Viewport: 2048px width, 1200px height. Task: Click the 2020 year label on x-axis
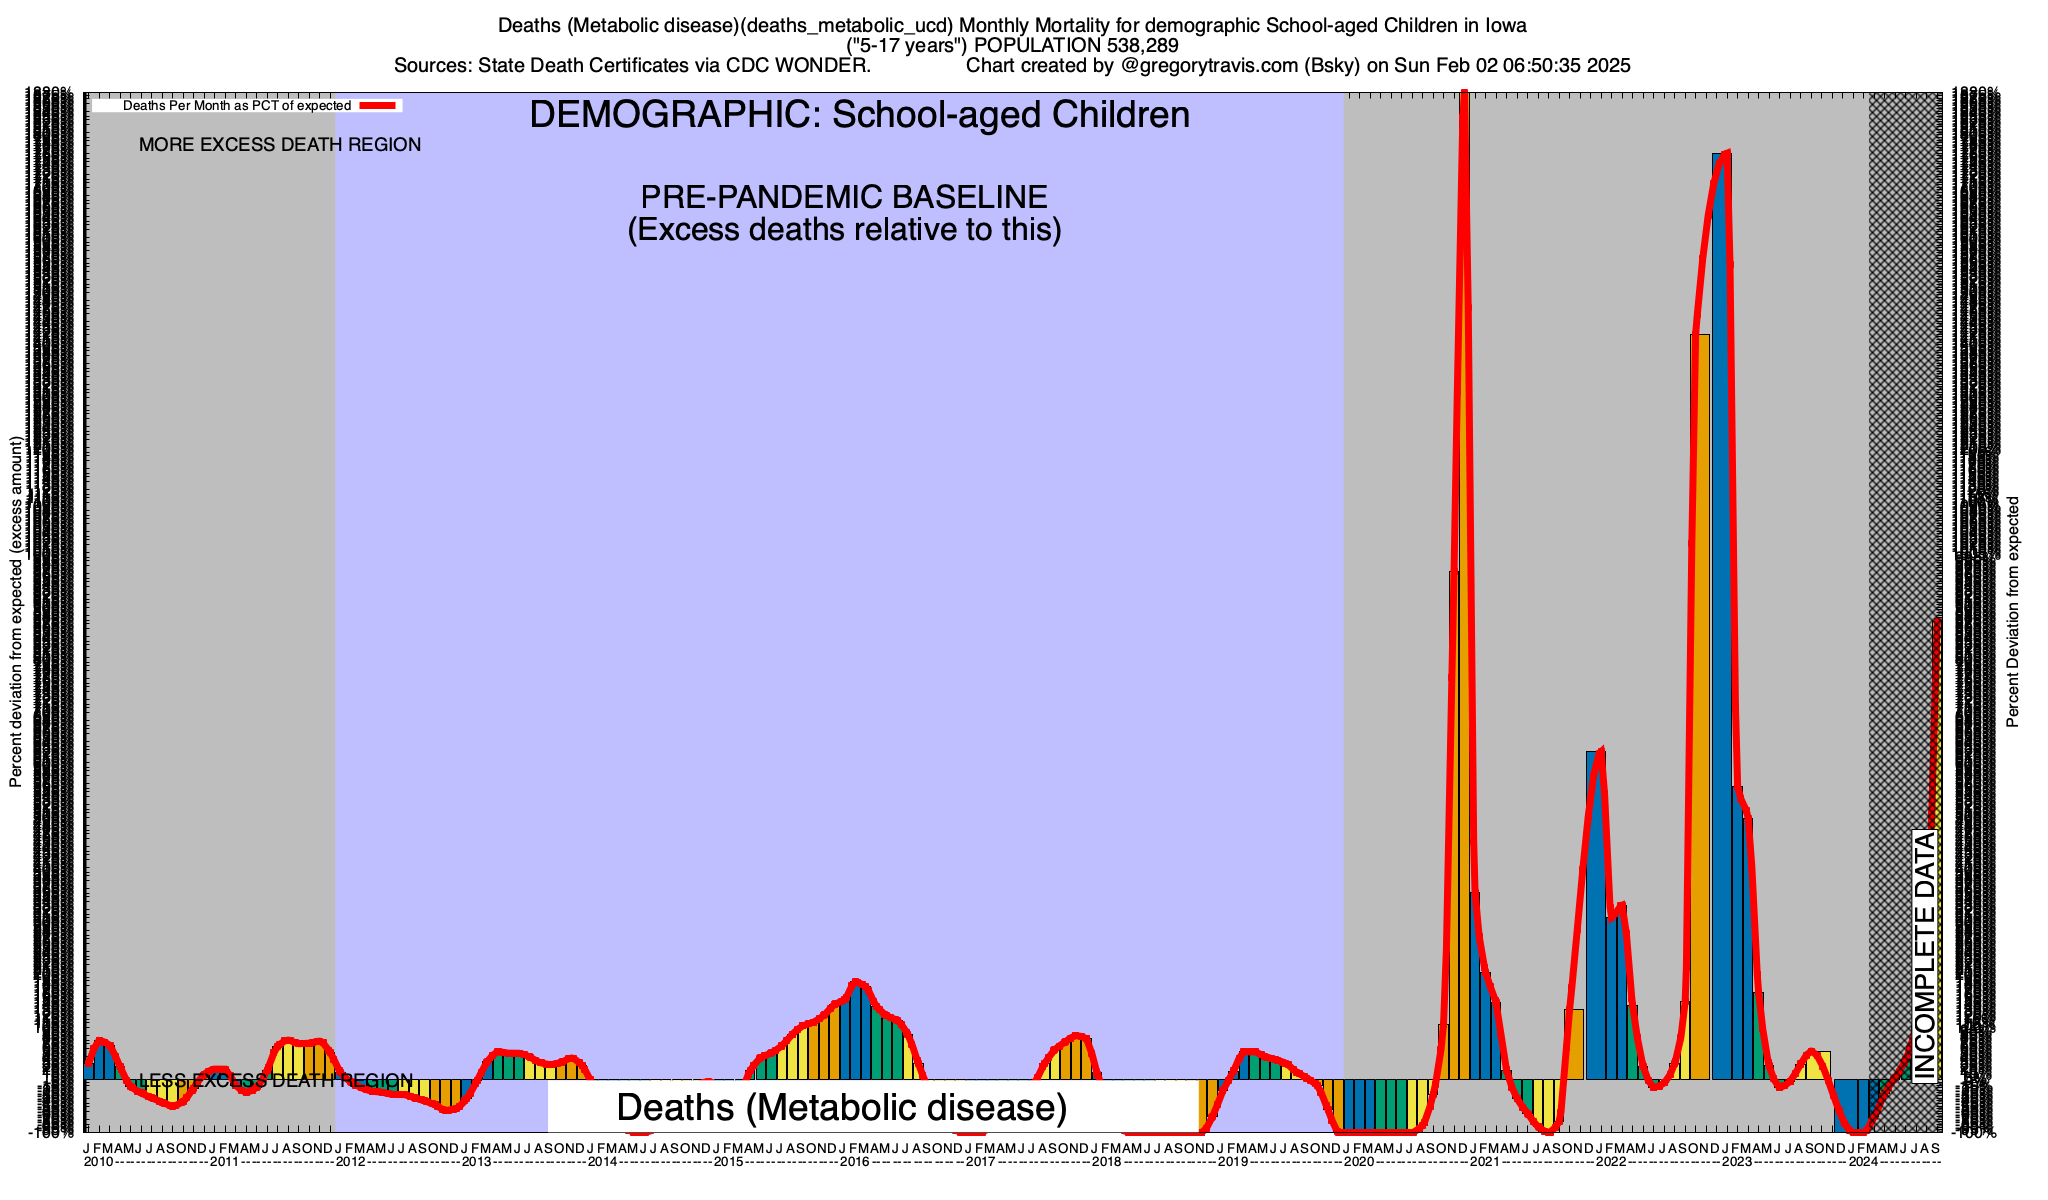[1358, 1162]
